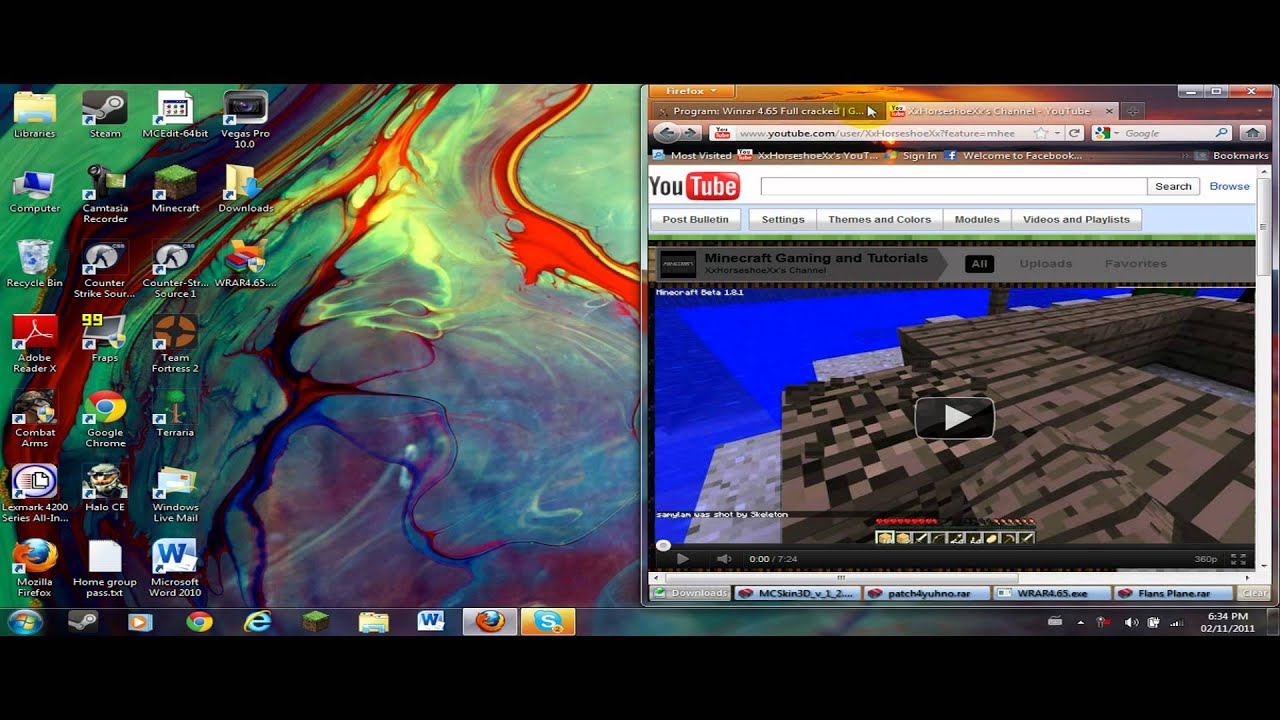Launch Fraps from the desktop
The height and width of the screenshot is (720, 1280).
click(x=105, y=339)
